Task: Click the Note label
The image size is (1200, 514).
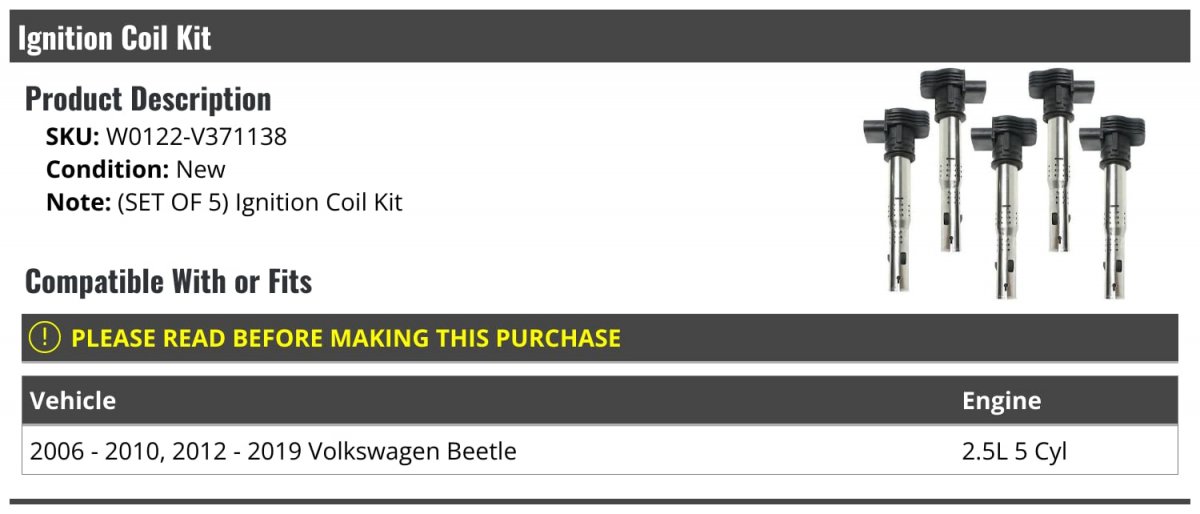Action: click(x=77, y=202)
